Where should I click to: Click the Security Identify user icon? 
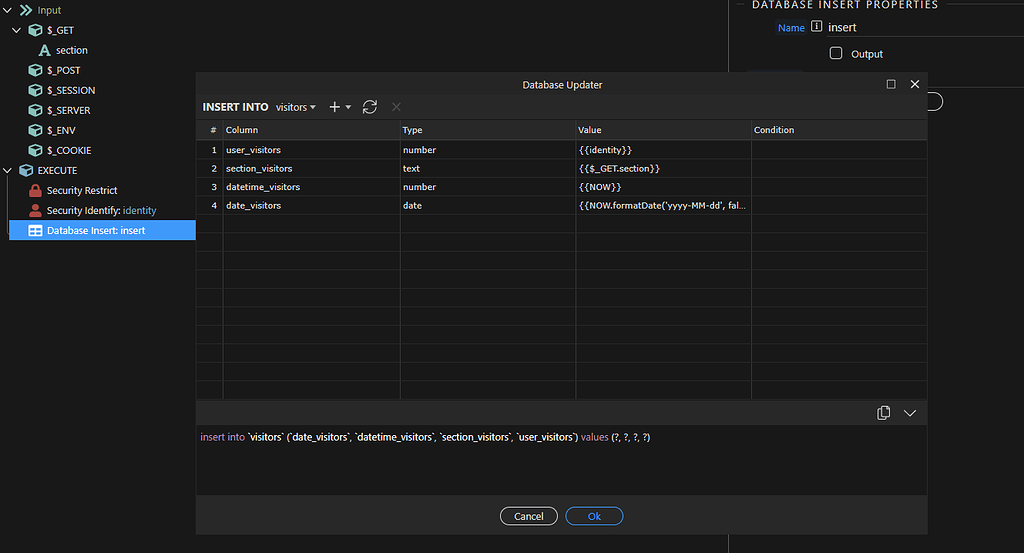pyautogui.click(x=35, y=210)
